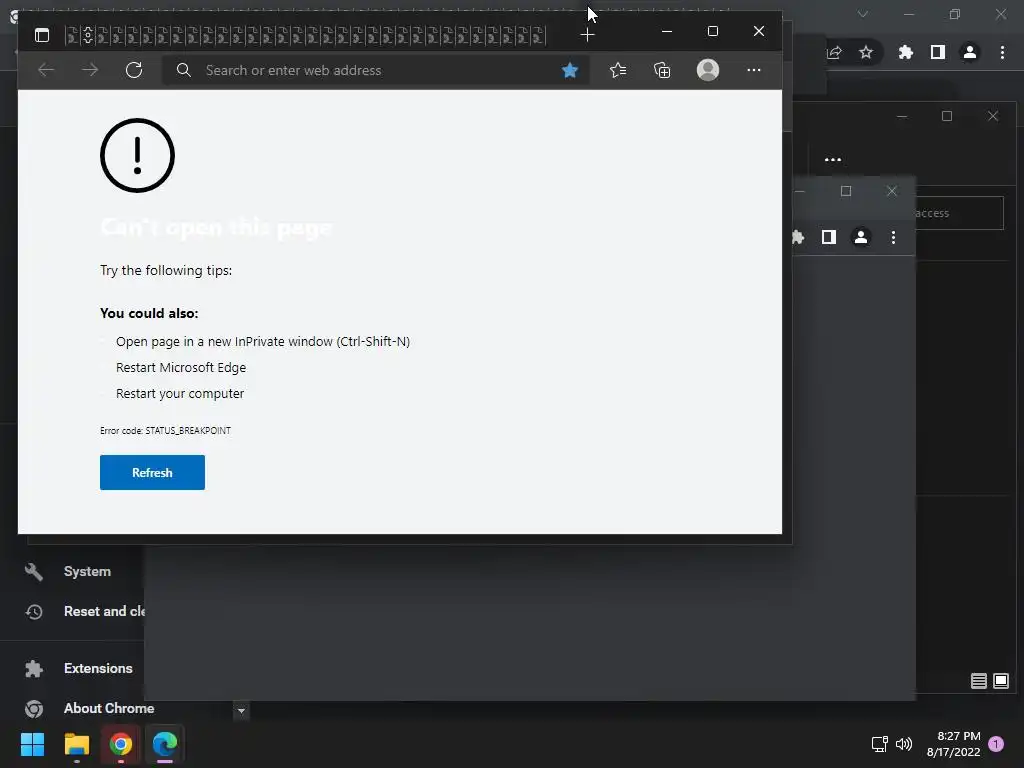Image resolution: width=1024 pixels, height=768 pixels.
Task: Open profile icon in top Chrome window
Action: 970,52
